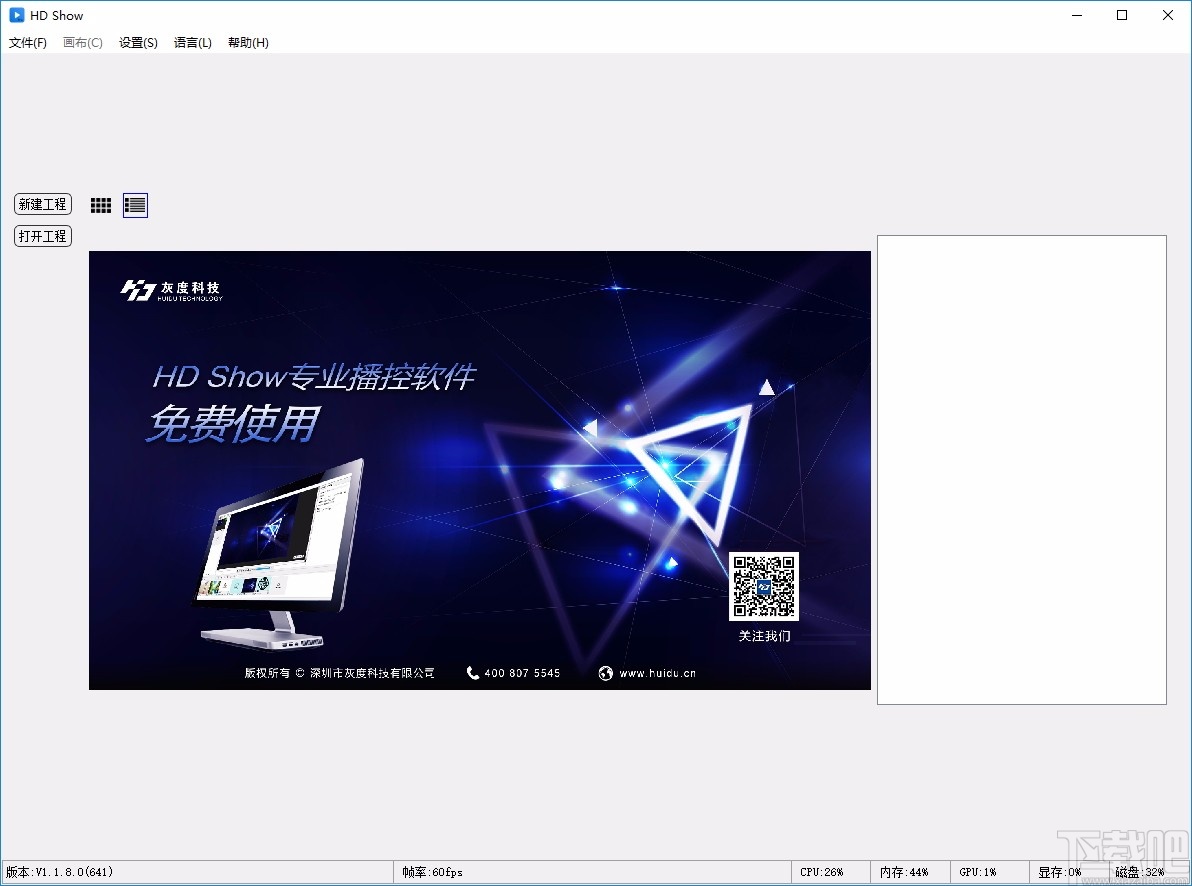Click the 显存 video memory indicator
Screen dimensions: 1192x886
pos(1058,872)
